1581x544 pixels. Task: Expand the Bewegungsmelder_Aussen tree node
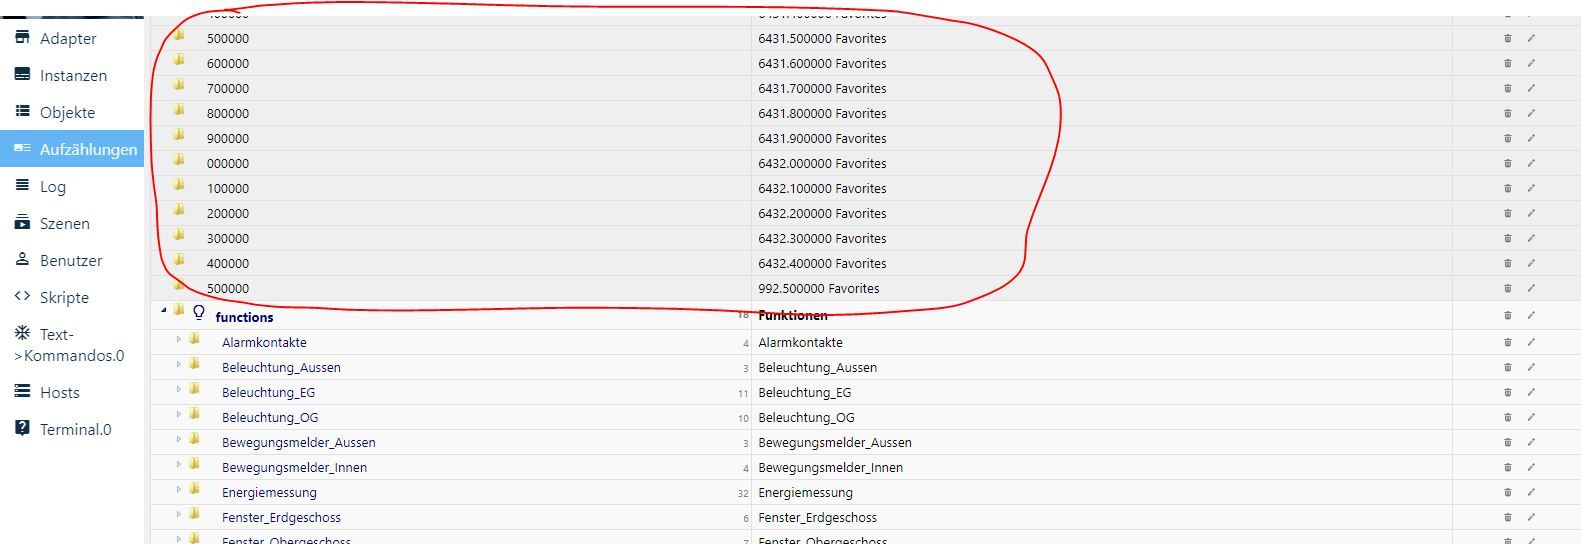pyautogui.click(x=179, y=440)
